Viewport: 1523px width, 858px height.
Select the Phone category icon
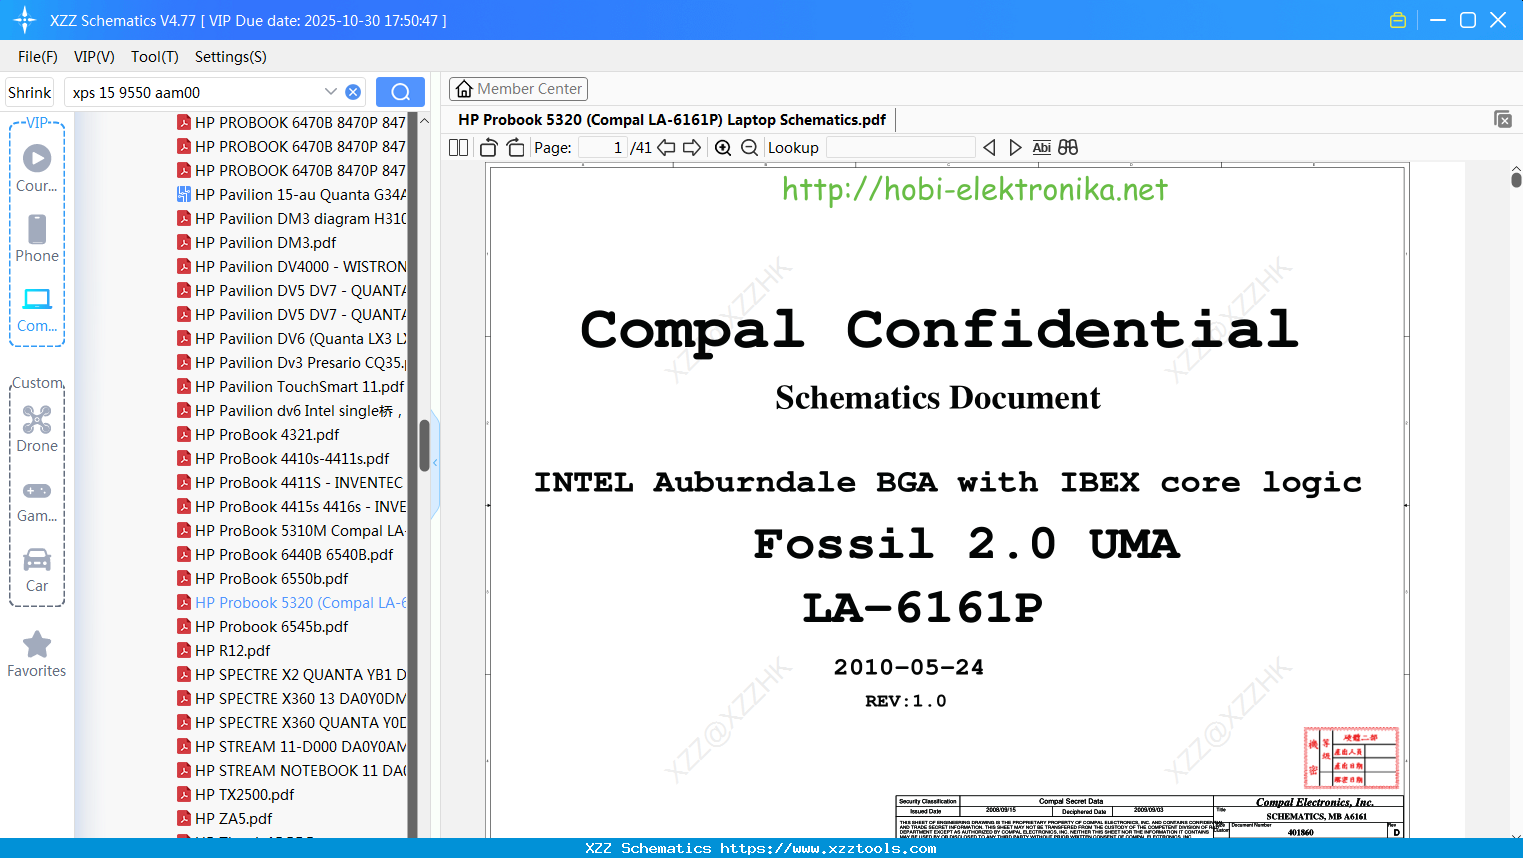(x=37, y=238)
